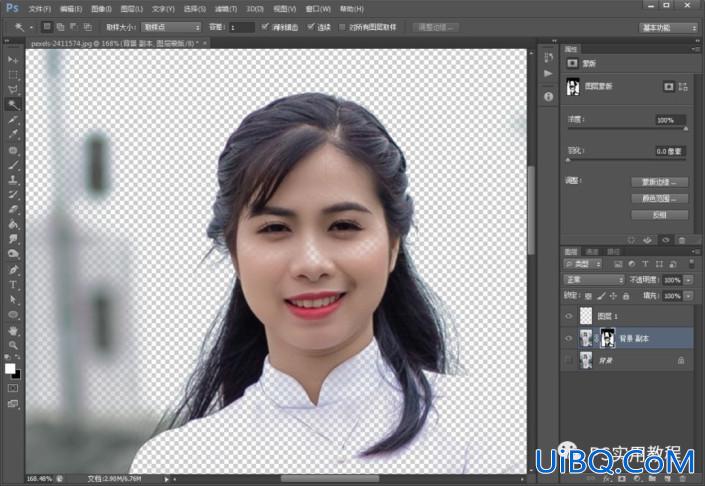This screenshot has width=705, height=486.
Task: Select the Magic Wand tool in toolbox
Action: pyautogui.click(x=13, y=105)
